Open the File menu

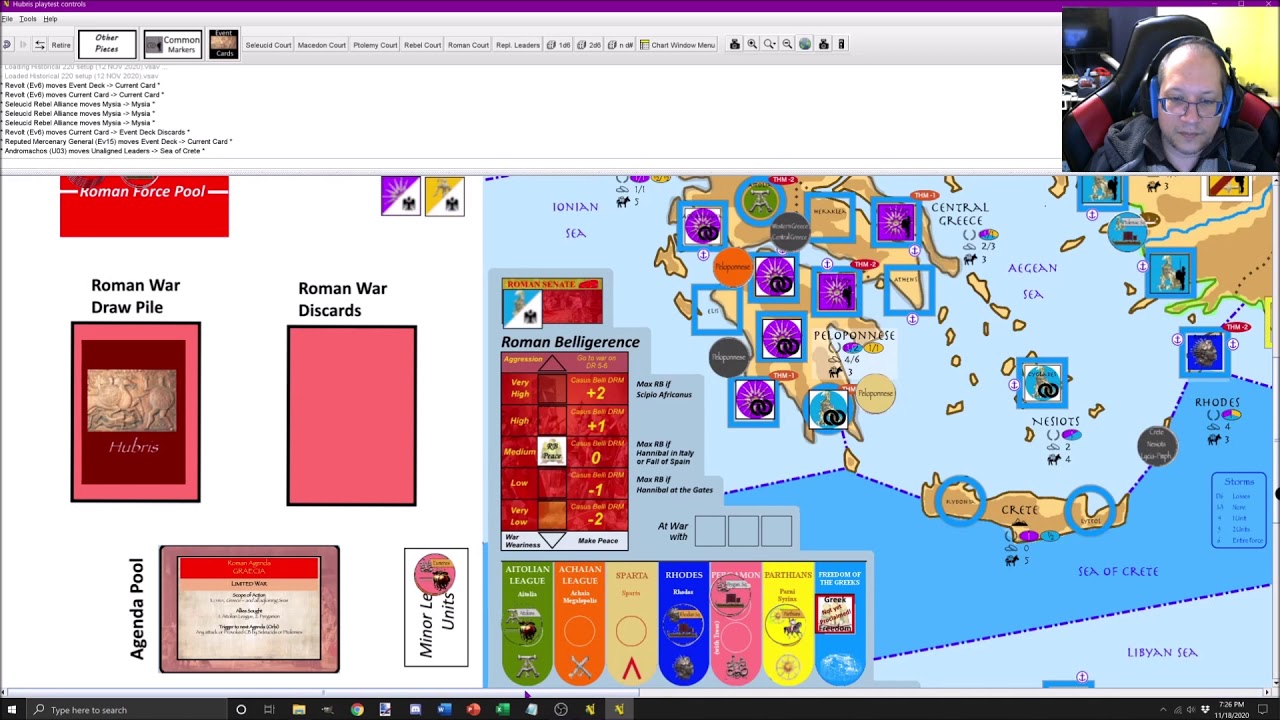point(7,19)
